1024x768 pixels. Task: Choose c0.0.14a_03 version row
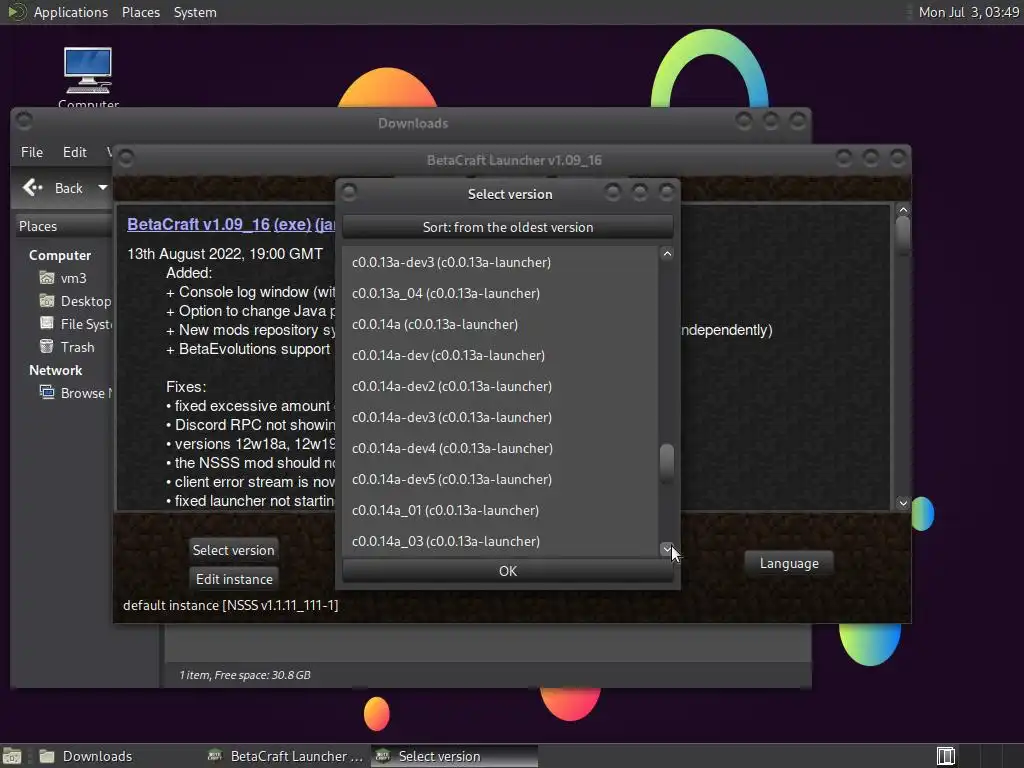click(500, 541)
